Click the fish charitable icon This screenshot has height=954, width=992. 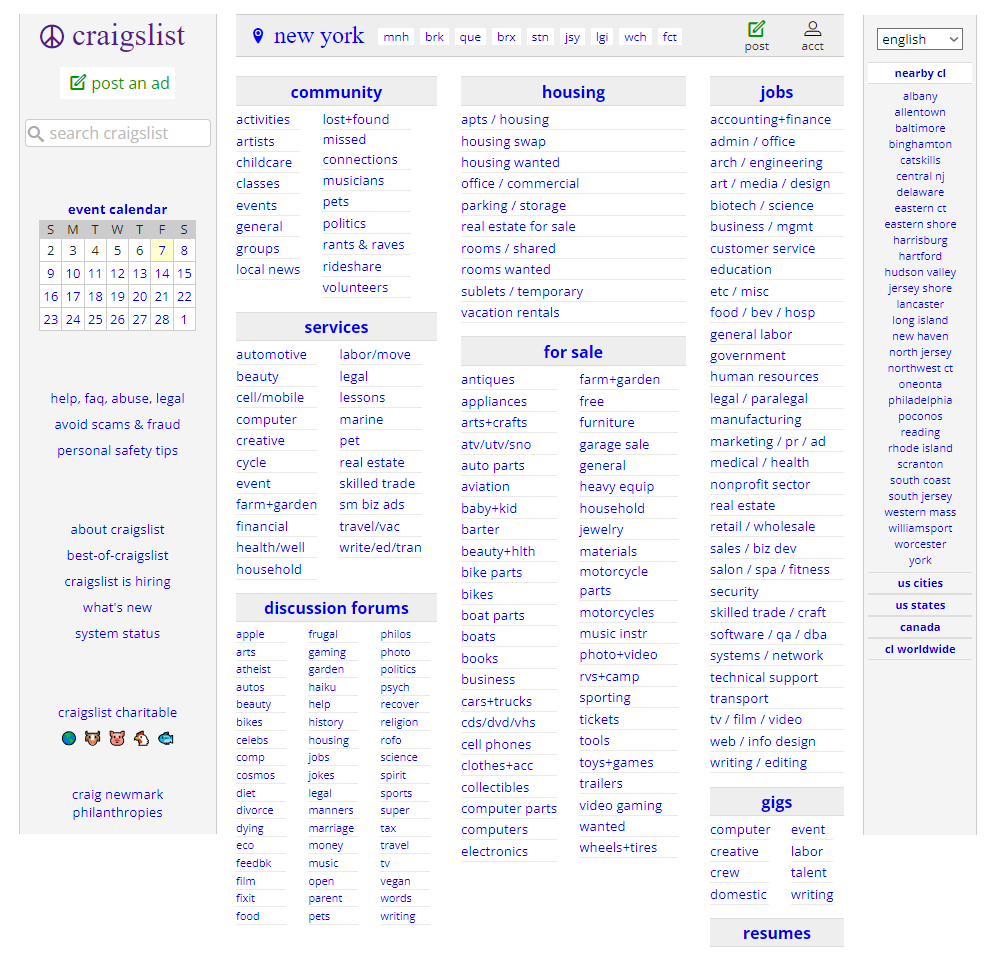point(166,738)
